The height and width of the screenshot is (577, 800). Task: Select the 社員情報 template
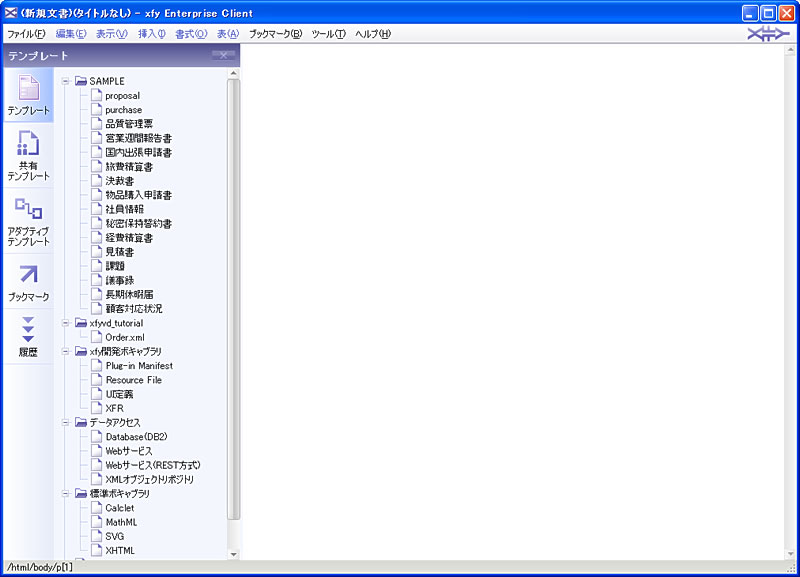tap(124, 209)
